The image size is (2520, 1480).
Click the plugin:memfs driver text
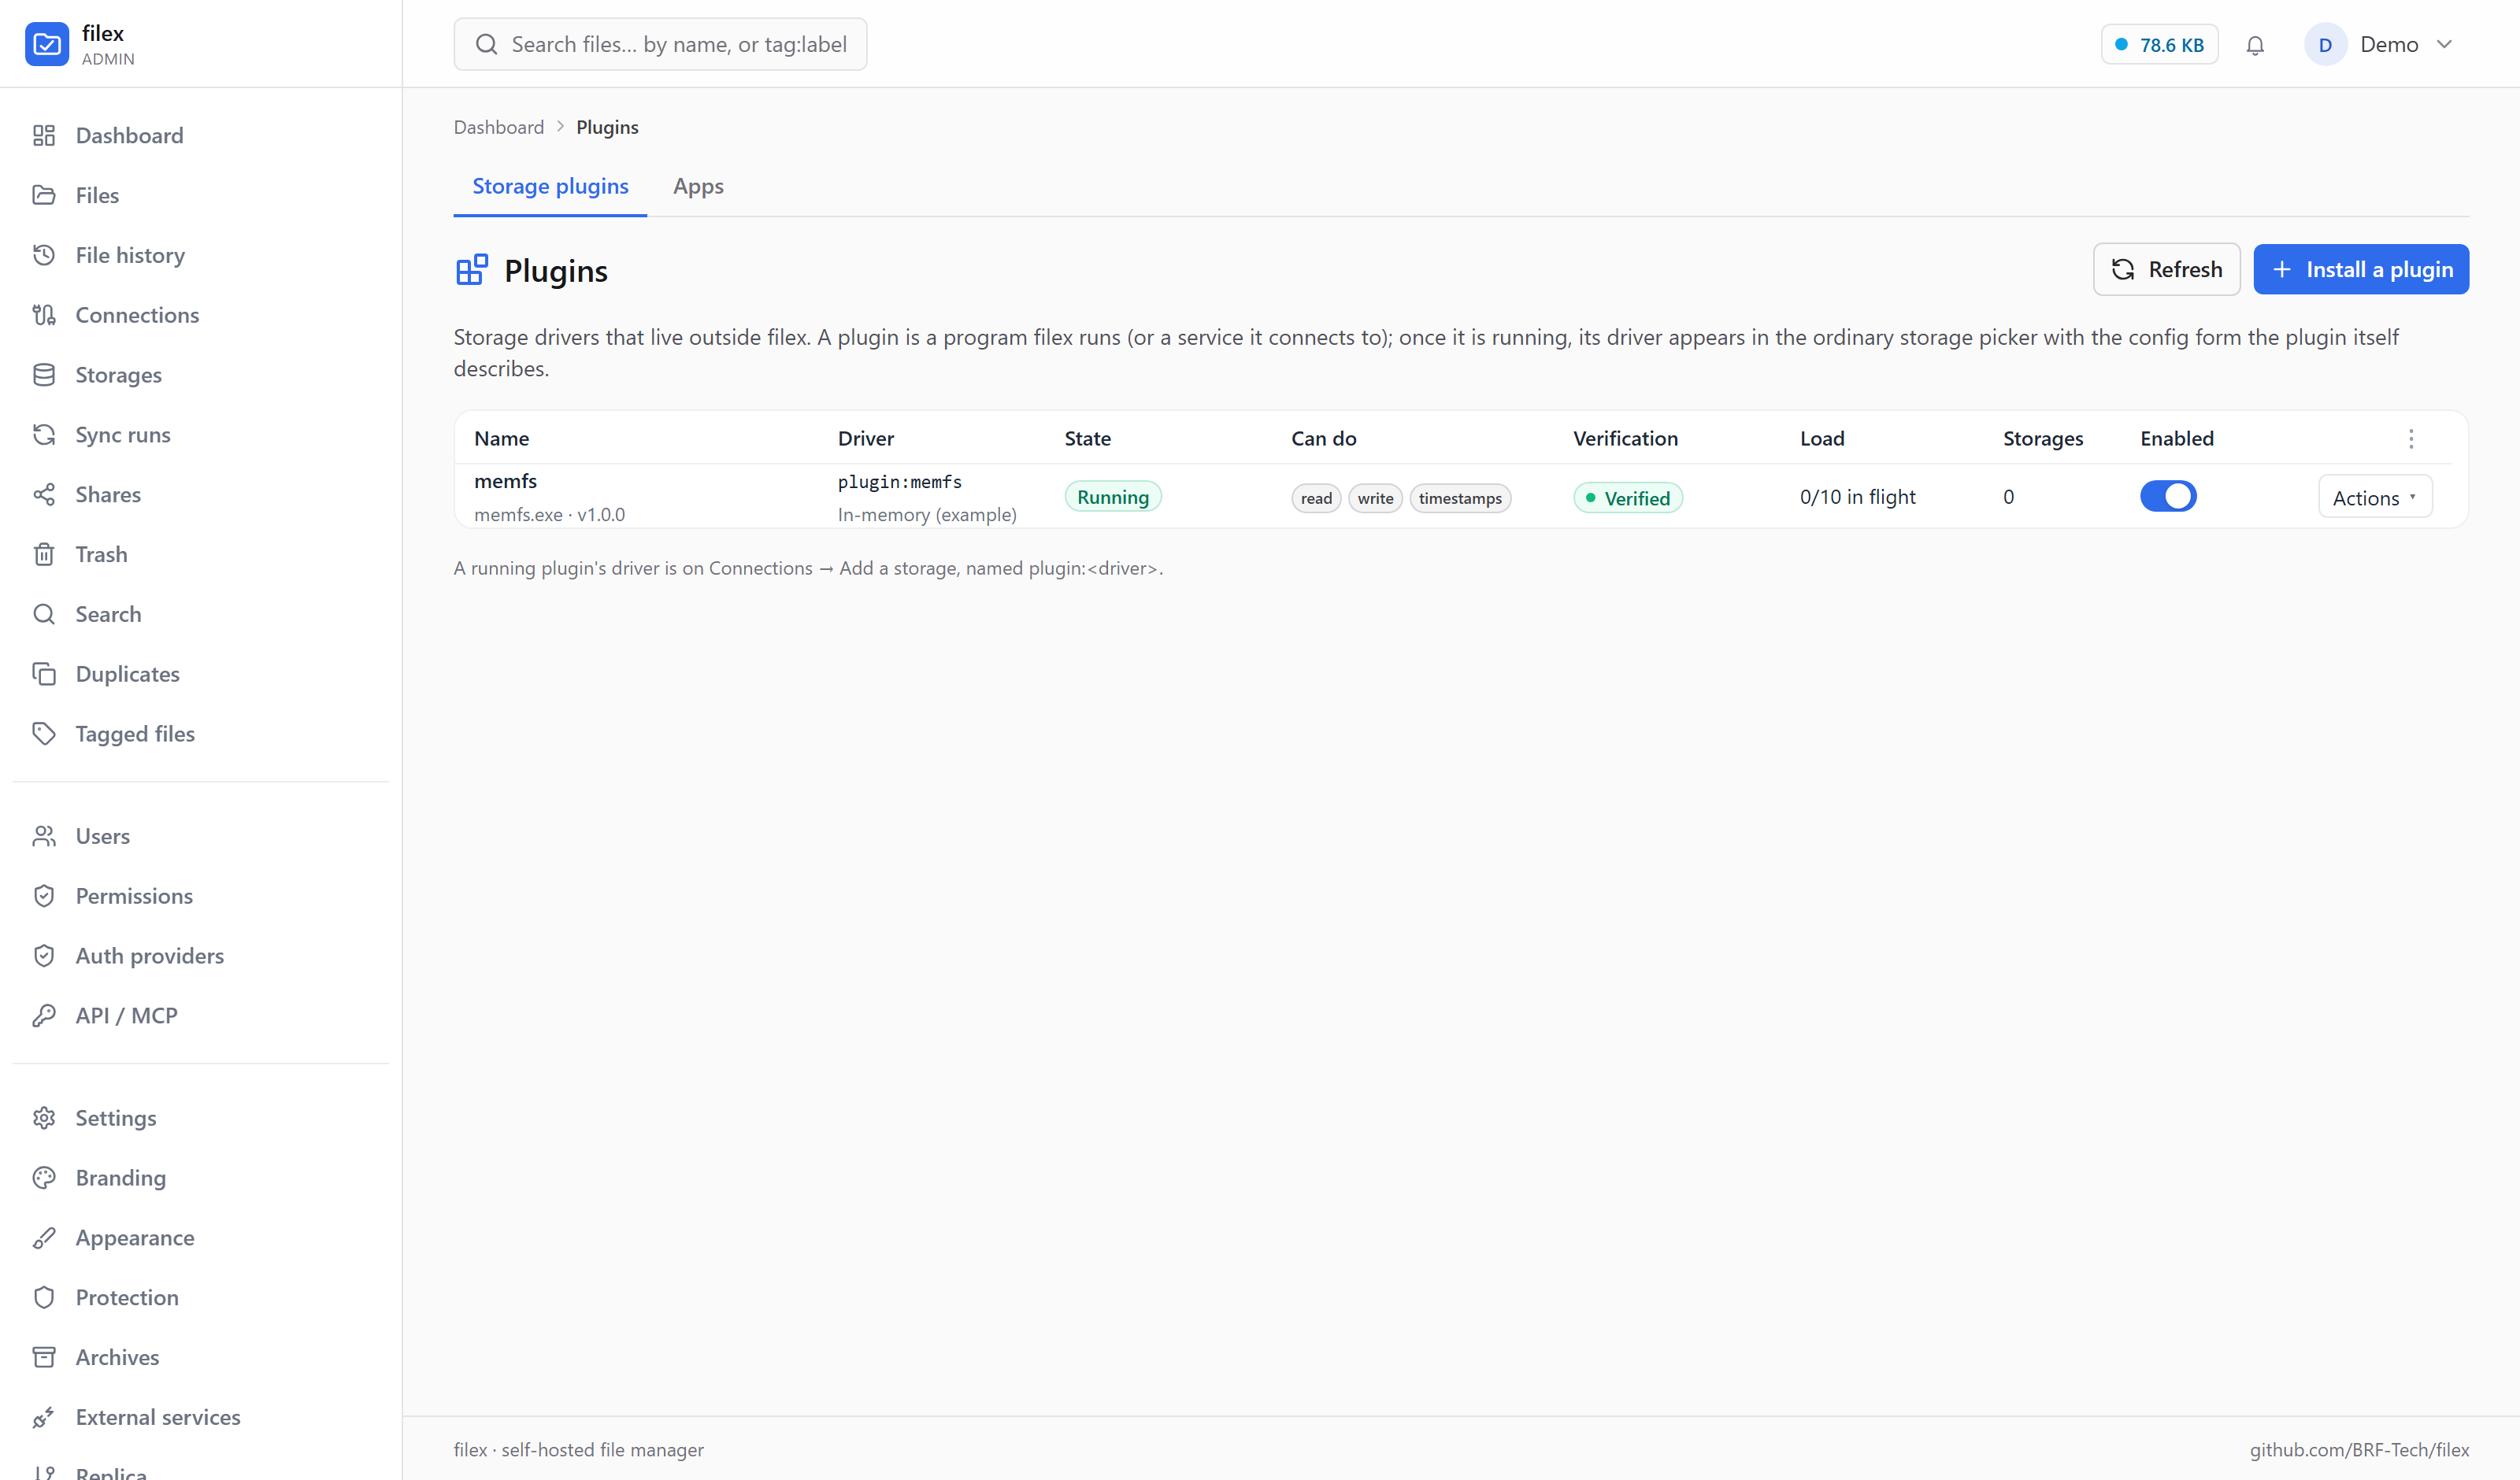point(900,482)
